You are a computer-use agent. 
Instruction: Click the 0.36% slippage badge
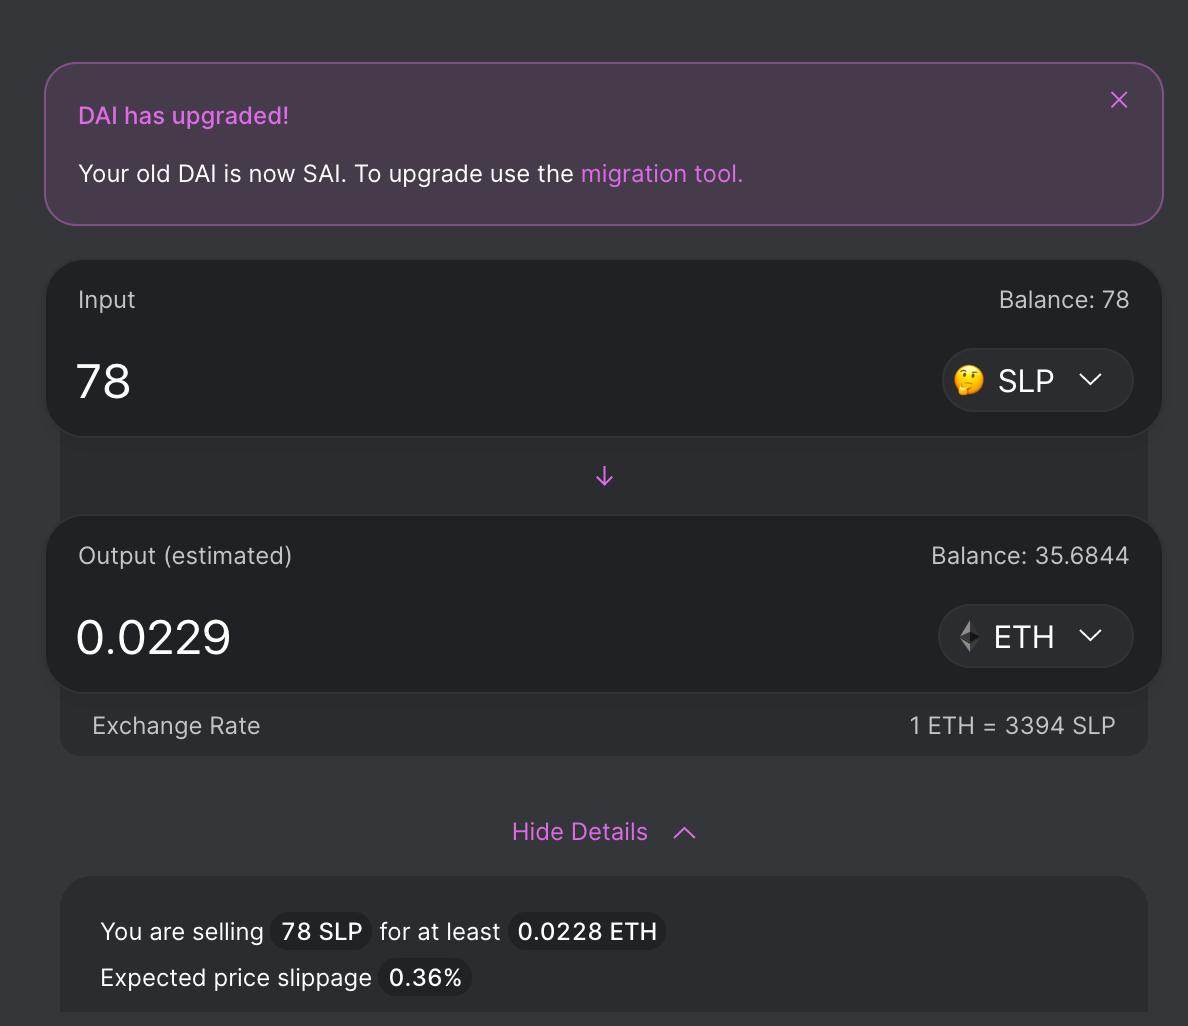tap(425, 978)
